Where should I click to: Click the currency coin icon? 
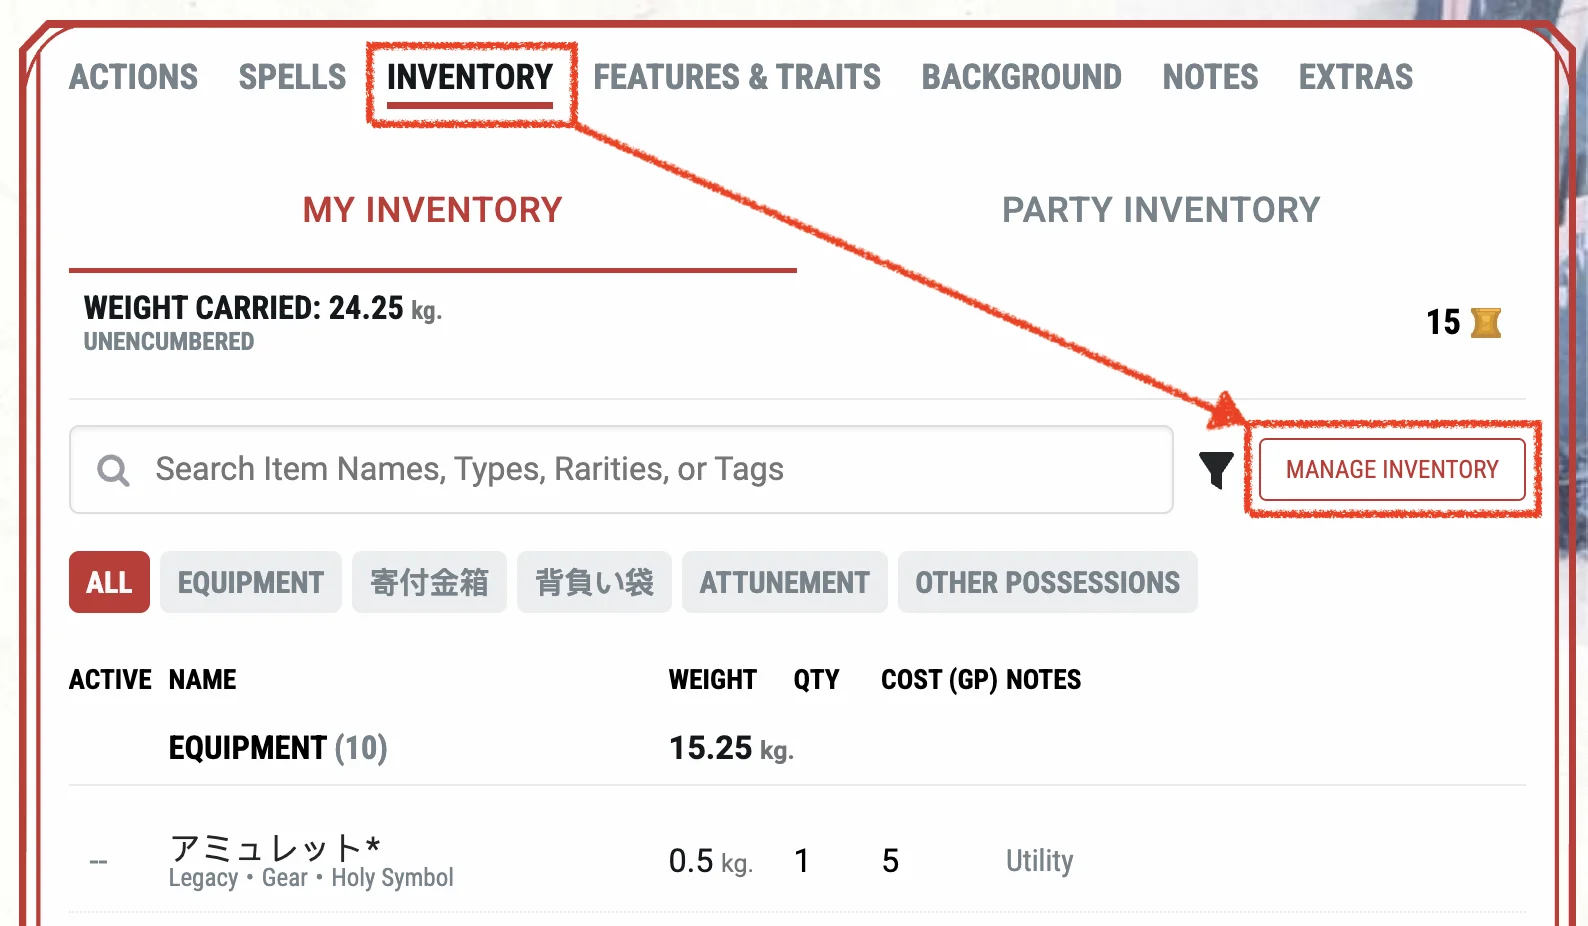point(1486,322)
